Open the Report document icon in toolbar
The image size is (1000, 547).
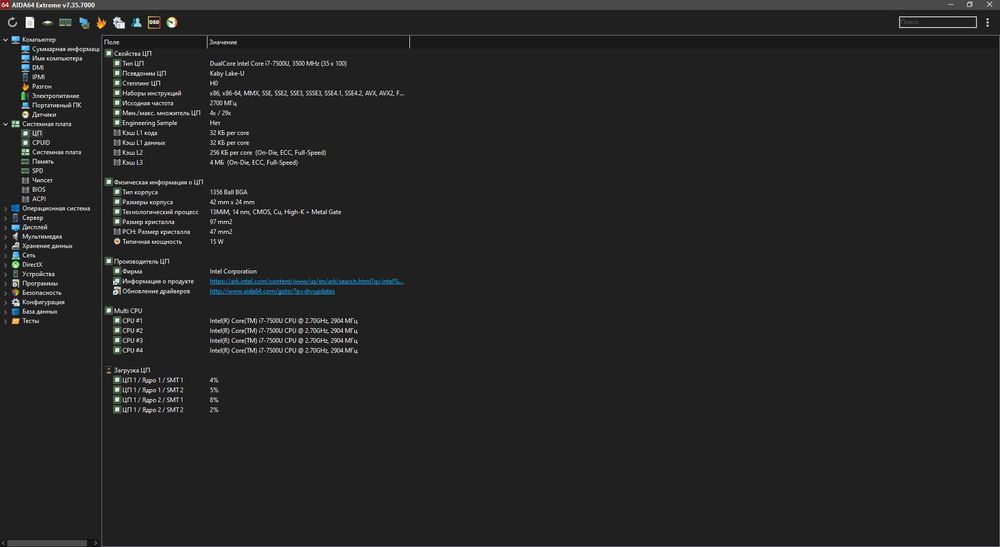click(30, 21)
